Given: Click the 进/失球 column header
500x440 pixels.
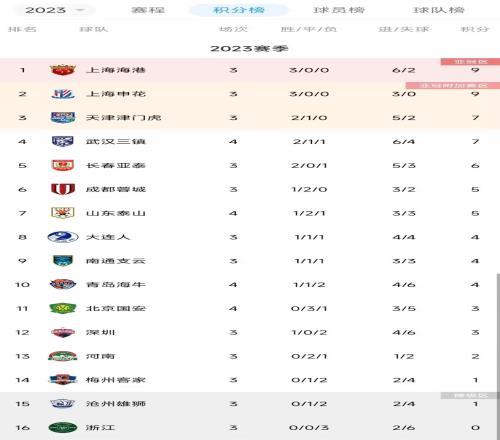Looking at the screenshot, I should [404, 29].
